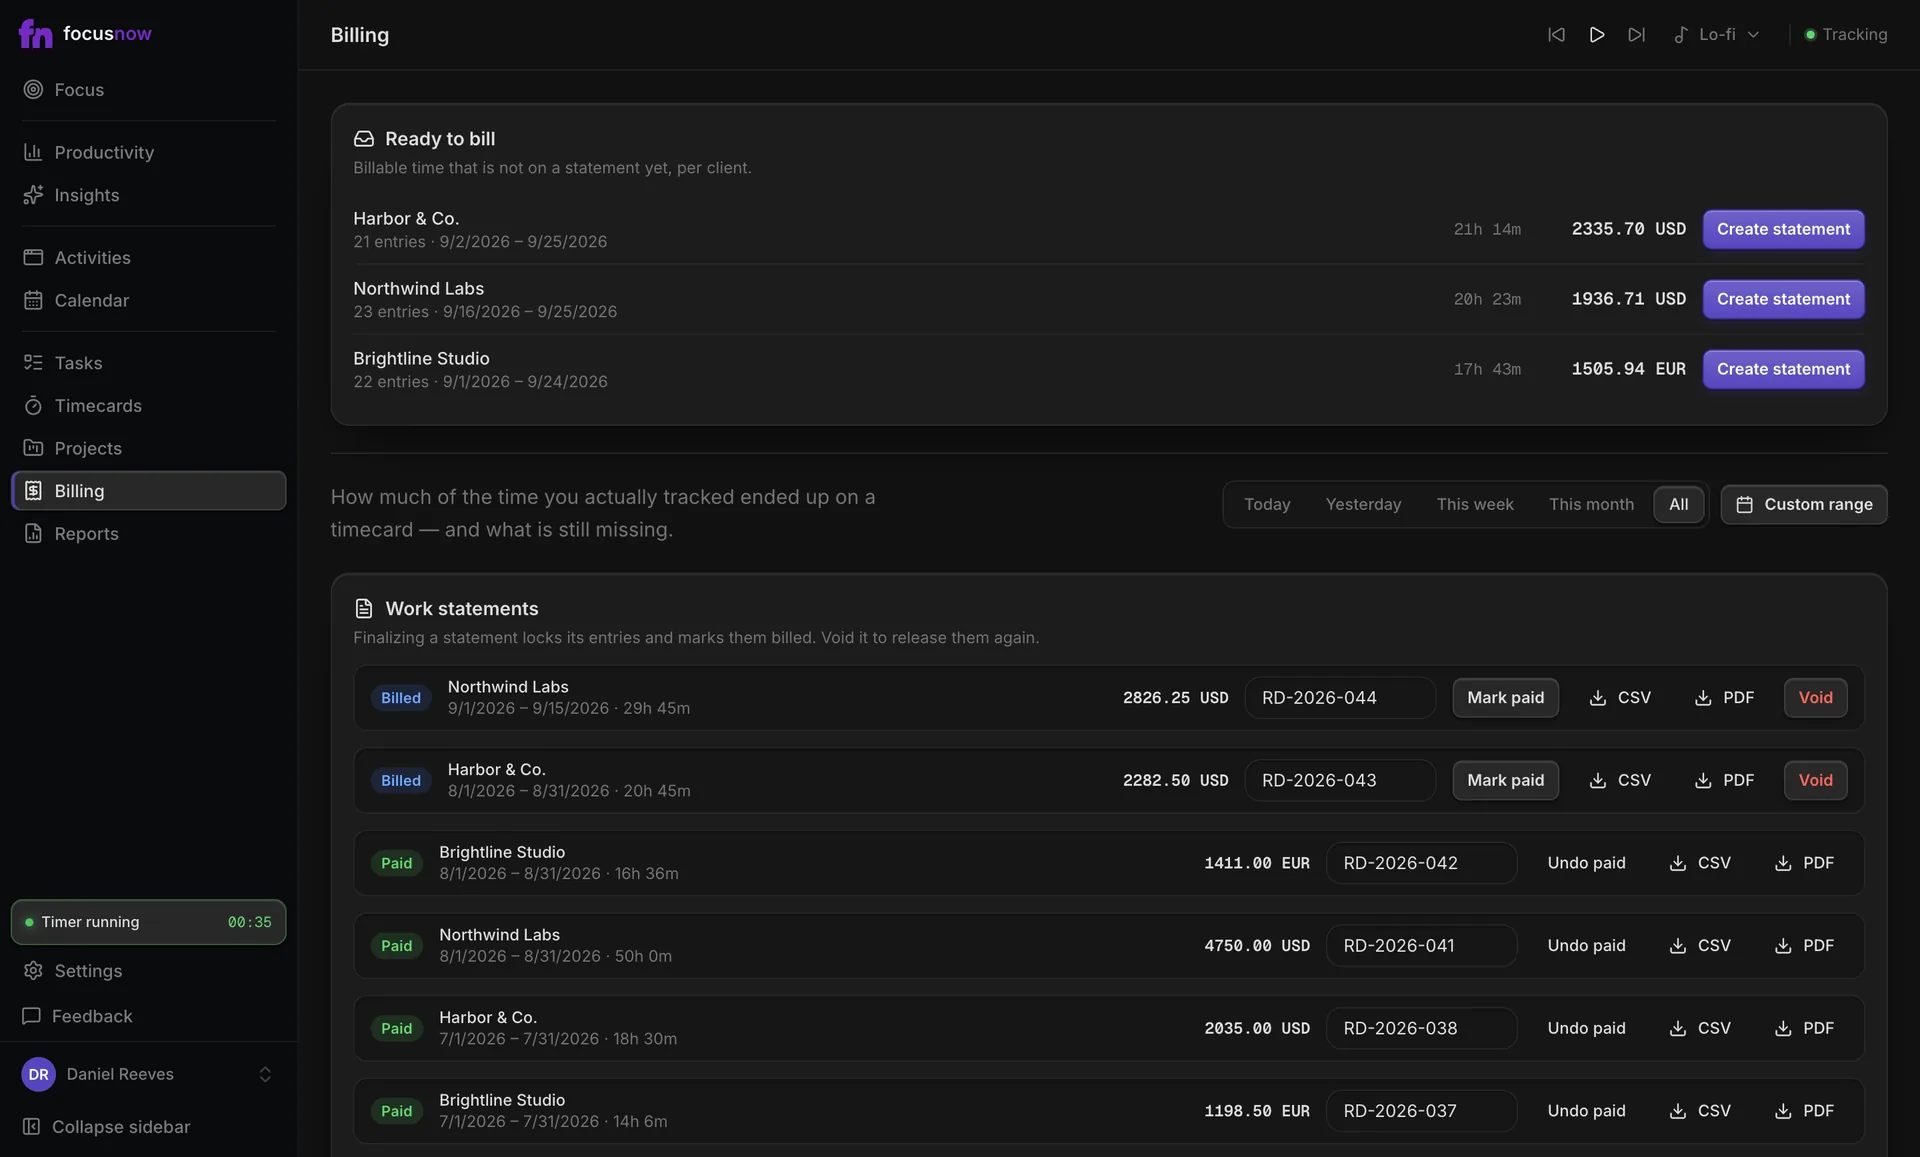The width and height of the screenshot is (1920, 1157).
Task: Undo paid on RD-2026-037
Action: point(1586,1111)
